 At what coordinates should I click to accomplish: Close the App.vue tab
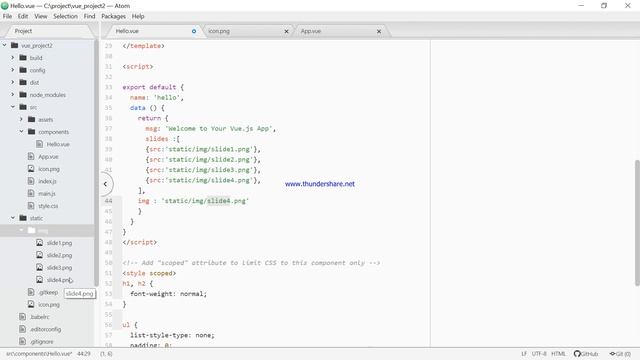[379, 31]
